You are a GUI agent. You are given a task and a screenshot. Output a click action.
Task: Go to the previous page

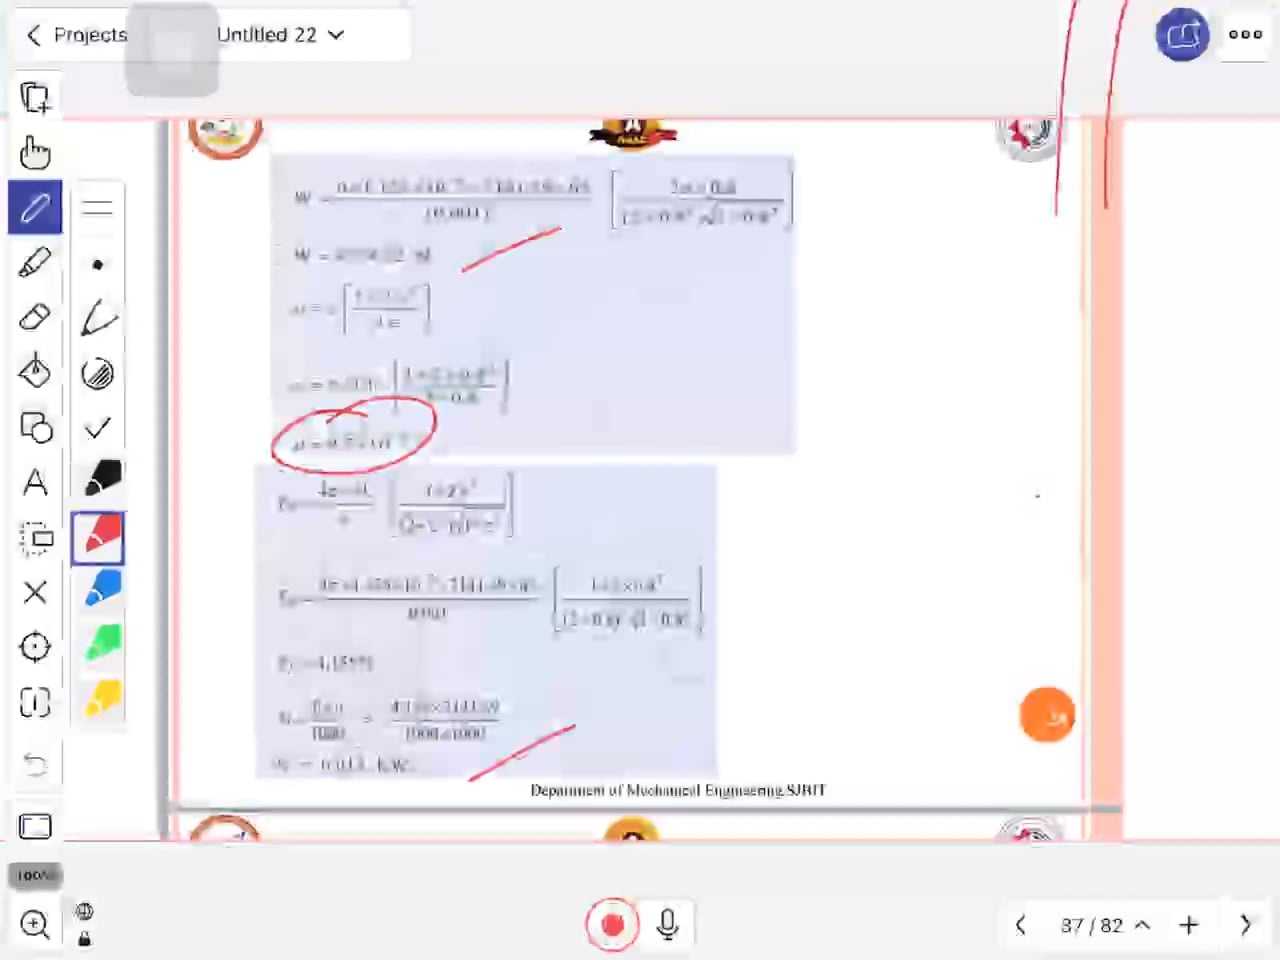[1021, 925]
